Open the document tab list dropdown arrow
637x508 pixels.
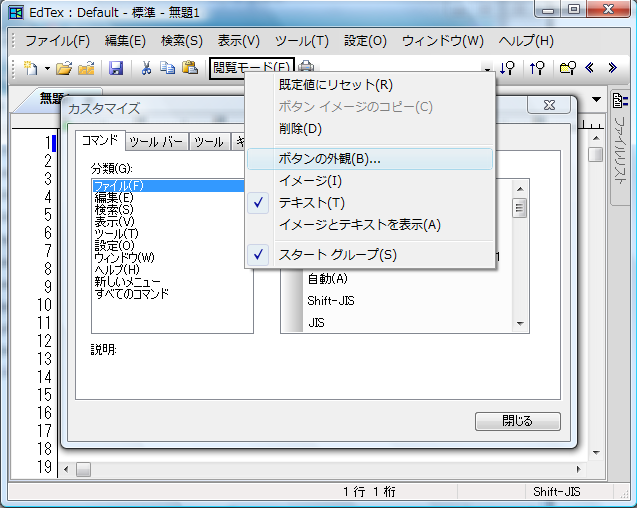coord(596,99)
